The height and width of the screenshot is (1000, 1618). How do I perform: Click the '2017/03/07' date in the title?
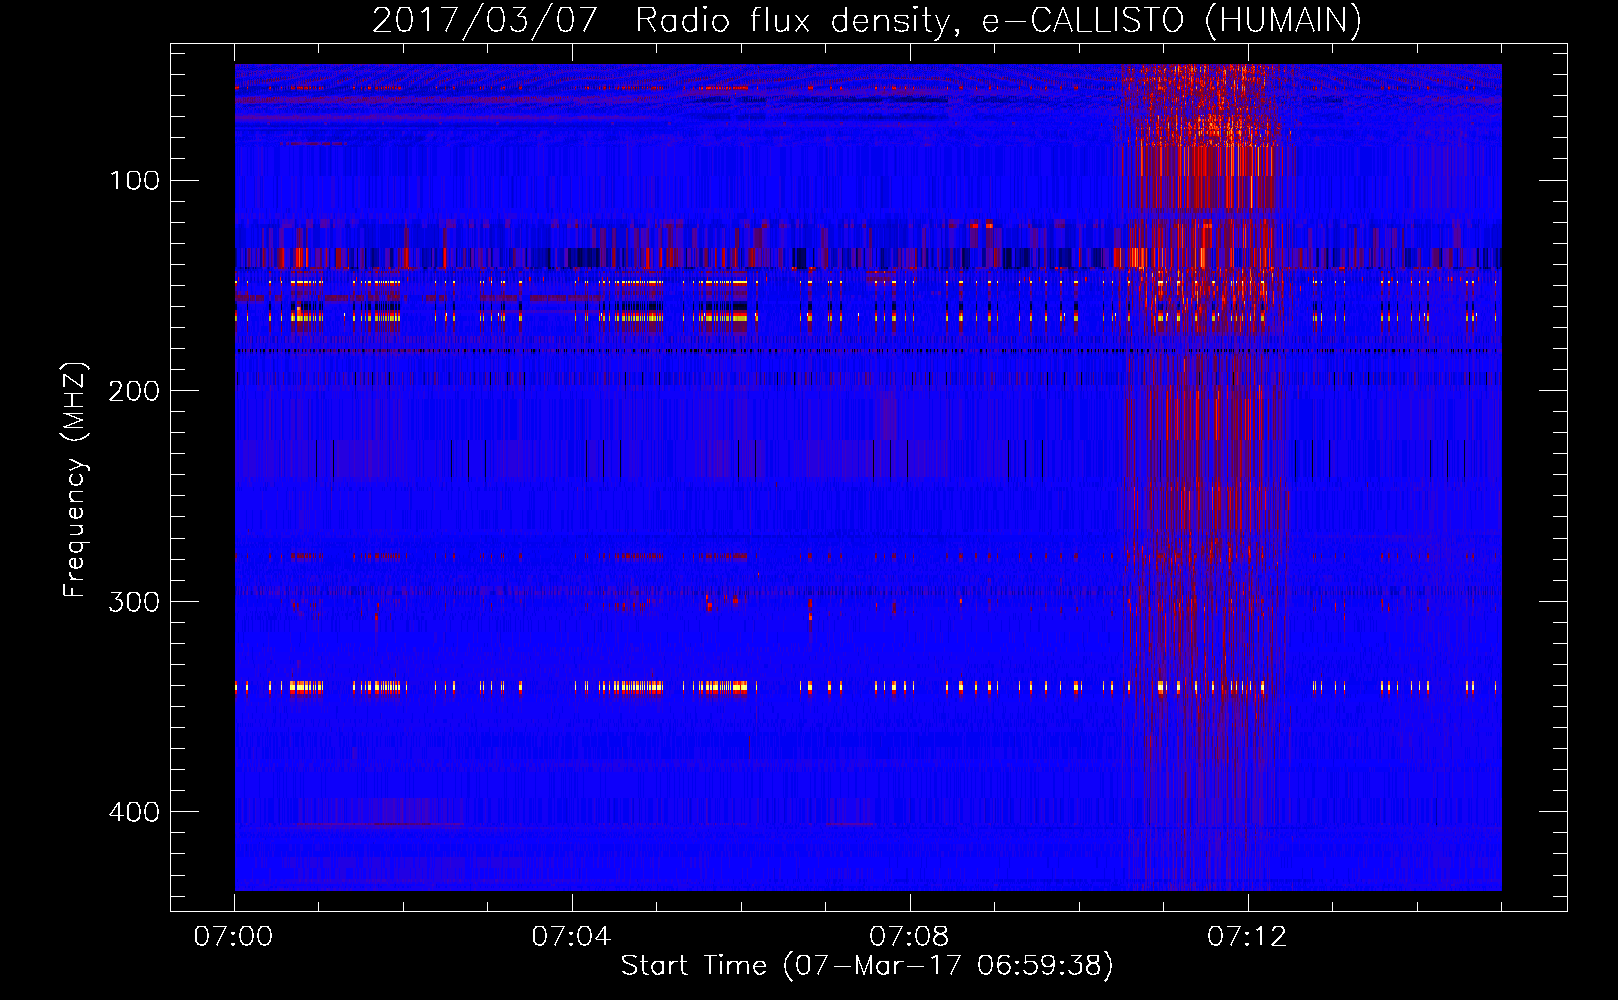tap(485, 21)
